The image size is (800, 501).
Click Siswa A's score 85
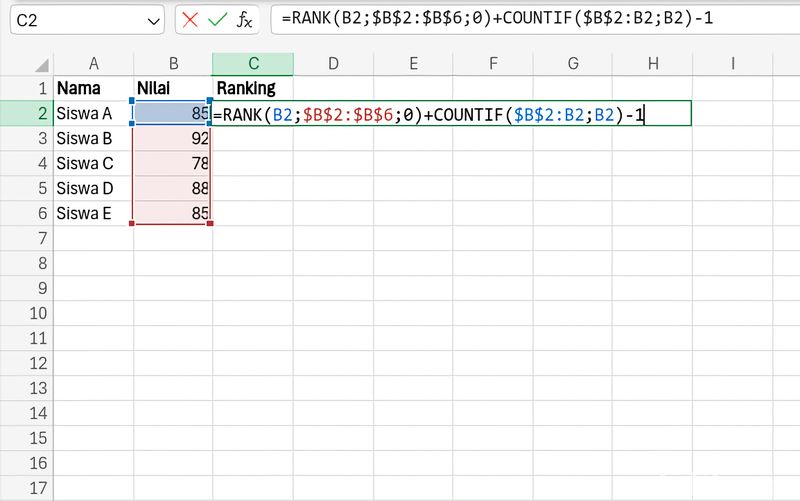tap(173, 113)
